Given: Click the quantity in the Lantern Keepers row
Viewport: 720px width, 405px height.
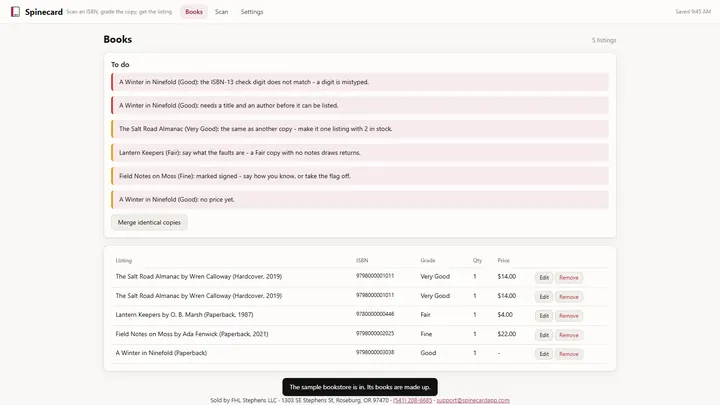Looking at the screenshot, I should pyautogui.click(x=475, y=315).
